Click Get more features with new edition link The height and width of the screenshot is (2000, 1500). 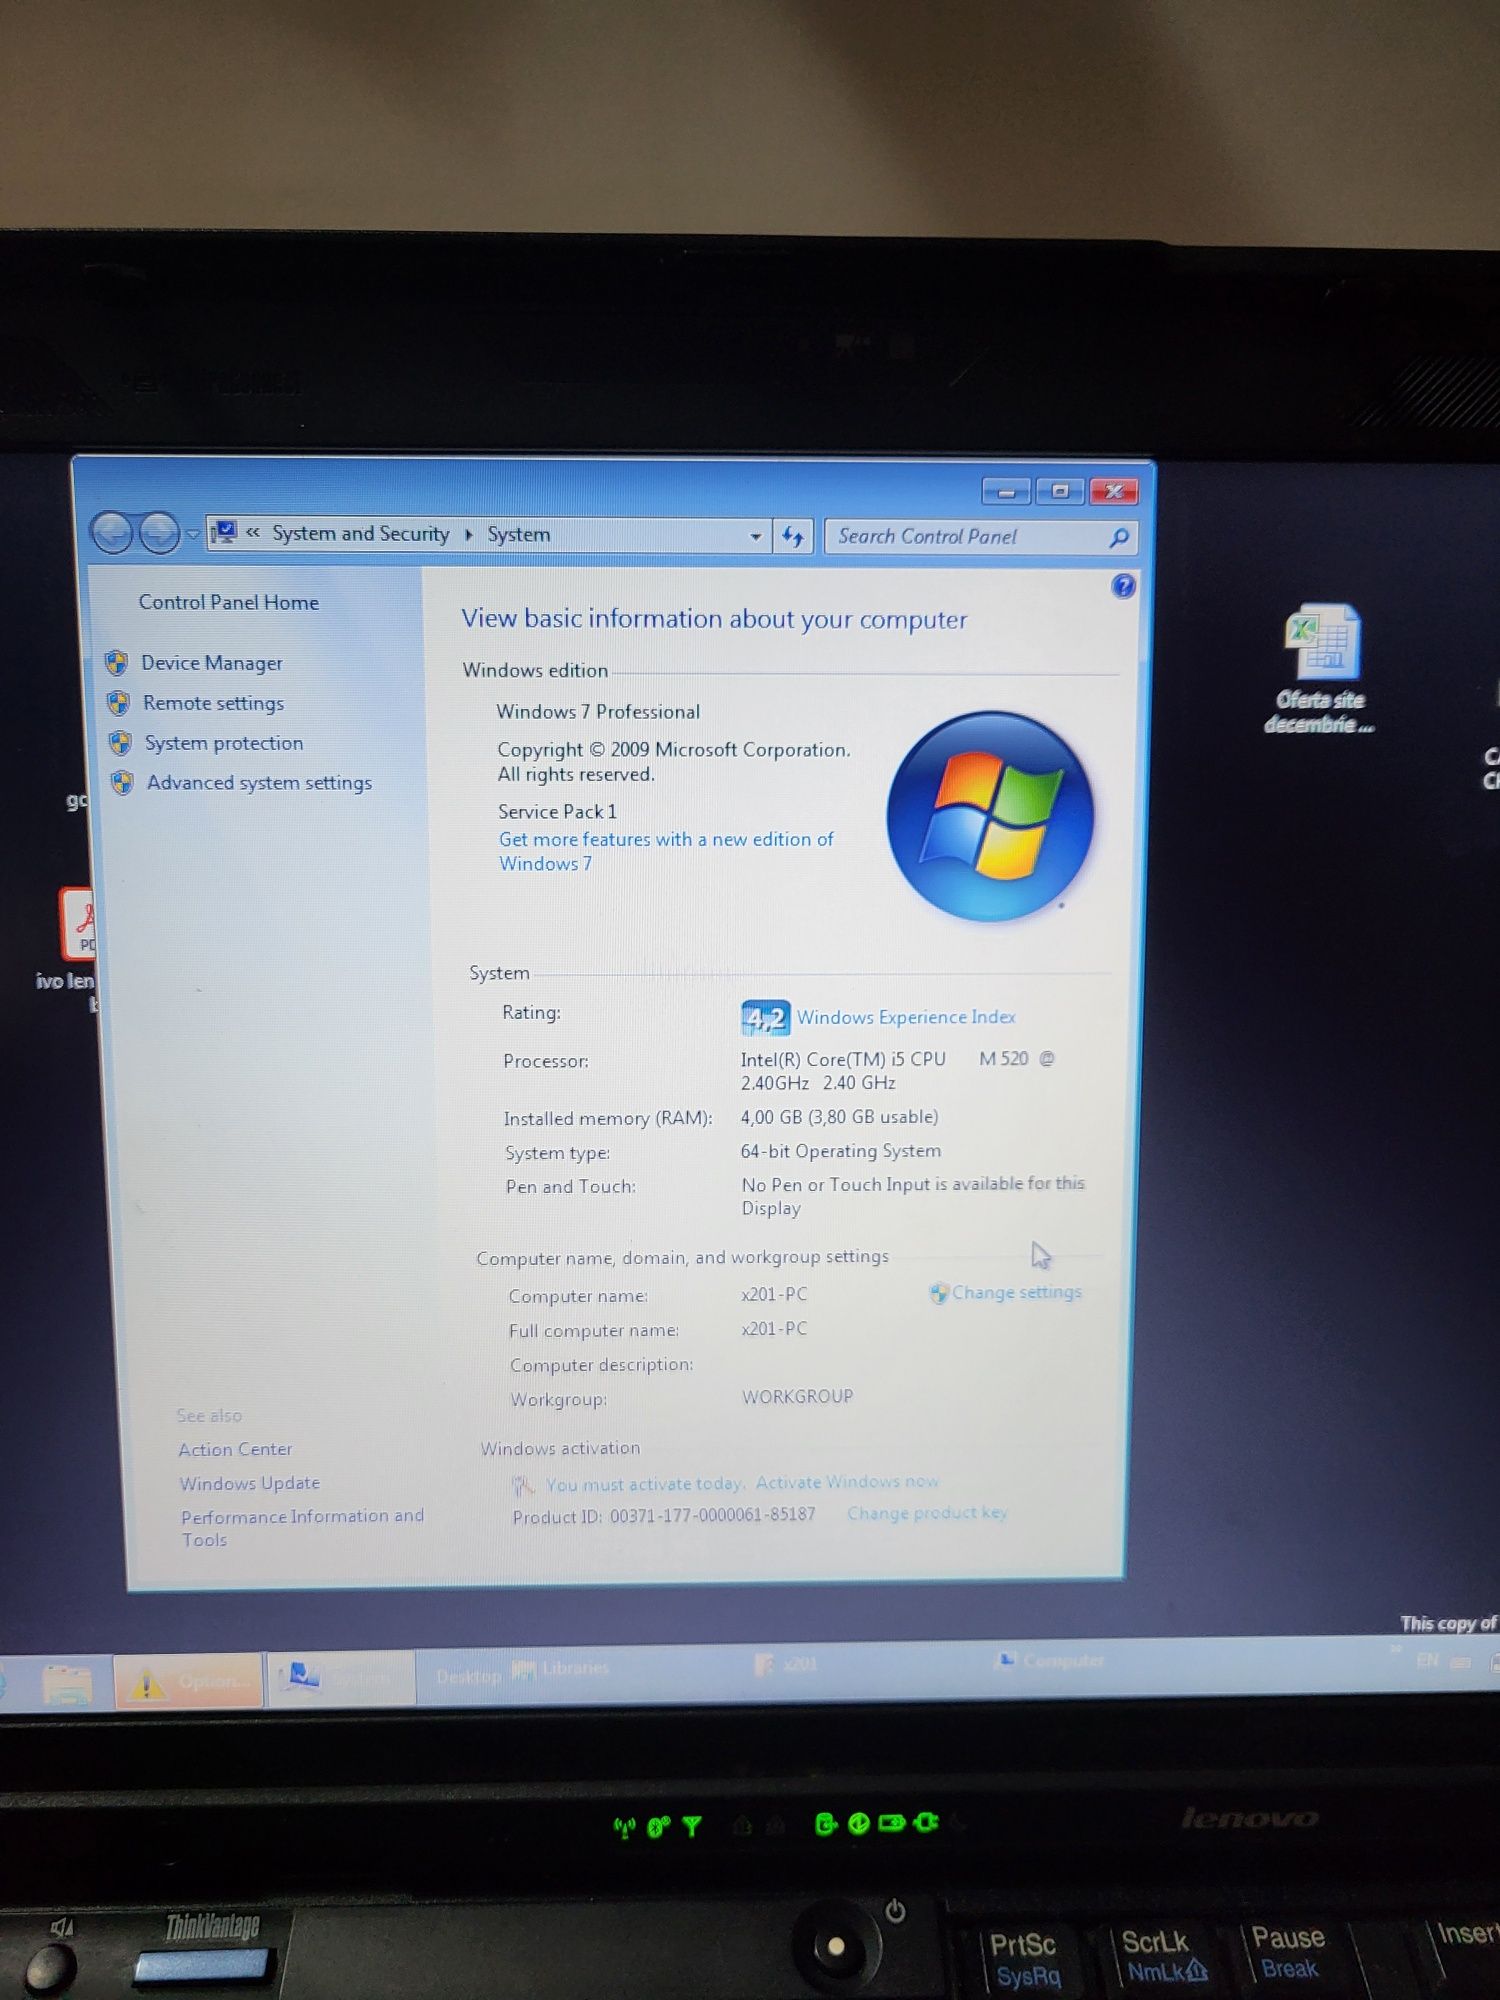[x=666, y=851]
